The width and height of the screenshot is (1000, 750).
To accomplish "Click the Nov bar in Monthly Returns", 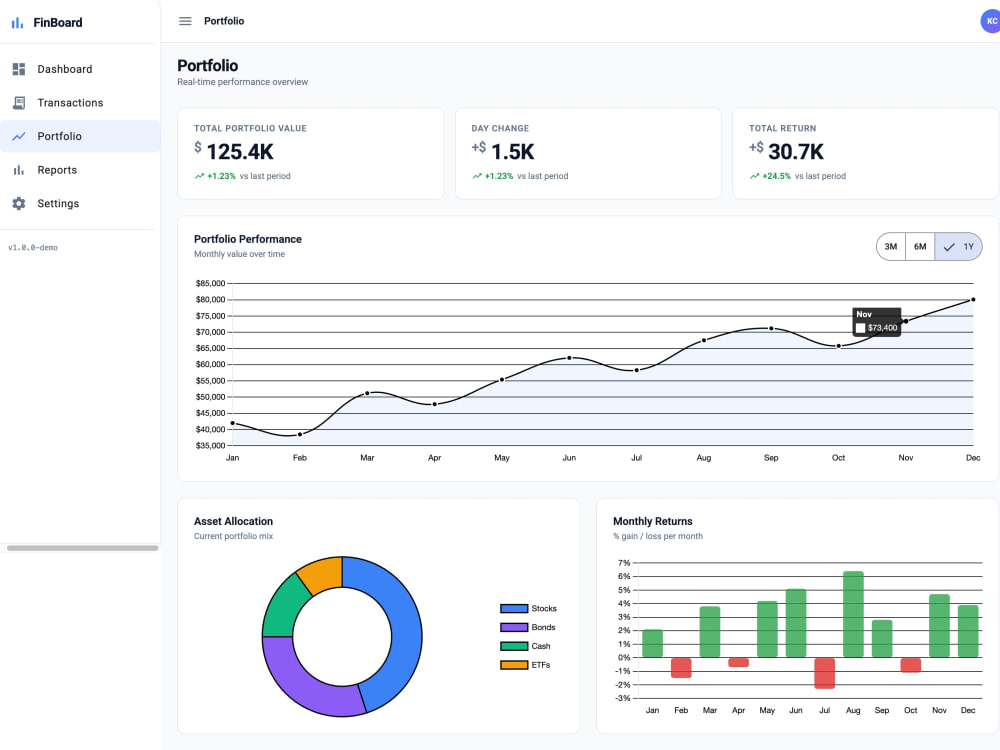I will click(939, 626).
